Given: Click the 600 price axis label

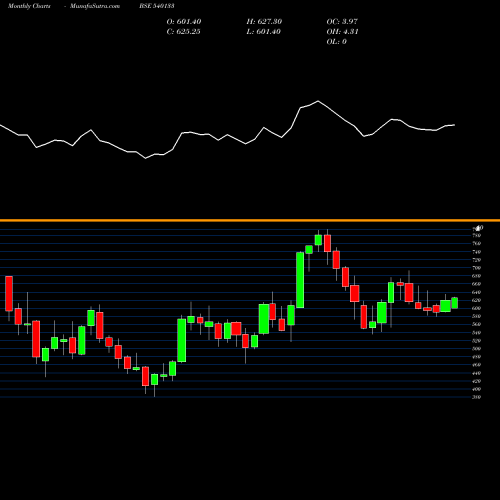Looking at the screenshot, I should pyautogui.click(x=477, y=308).
